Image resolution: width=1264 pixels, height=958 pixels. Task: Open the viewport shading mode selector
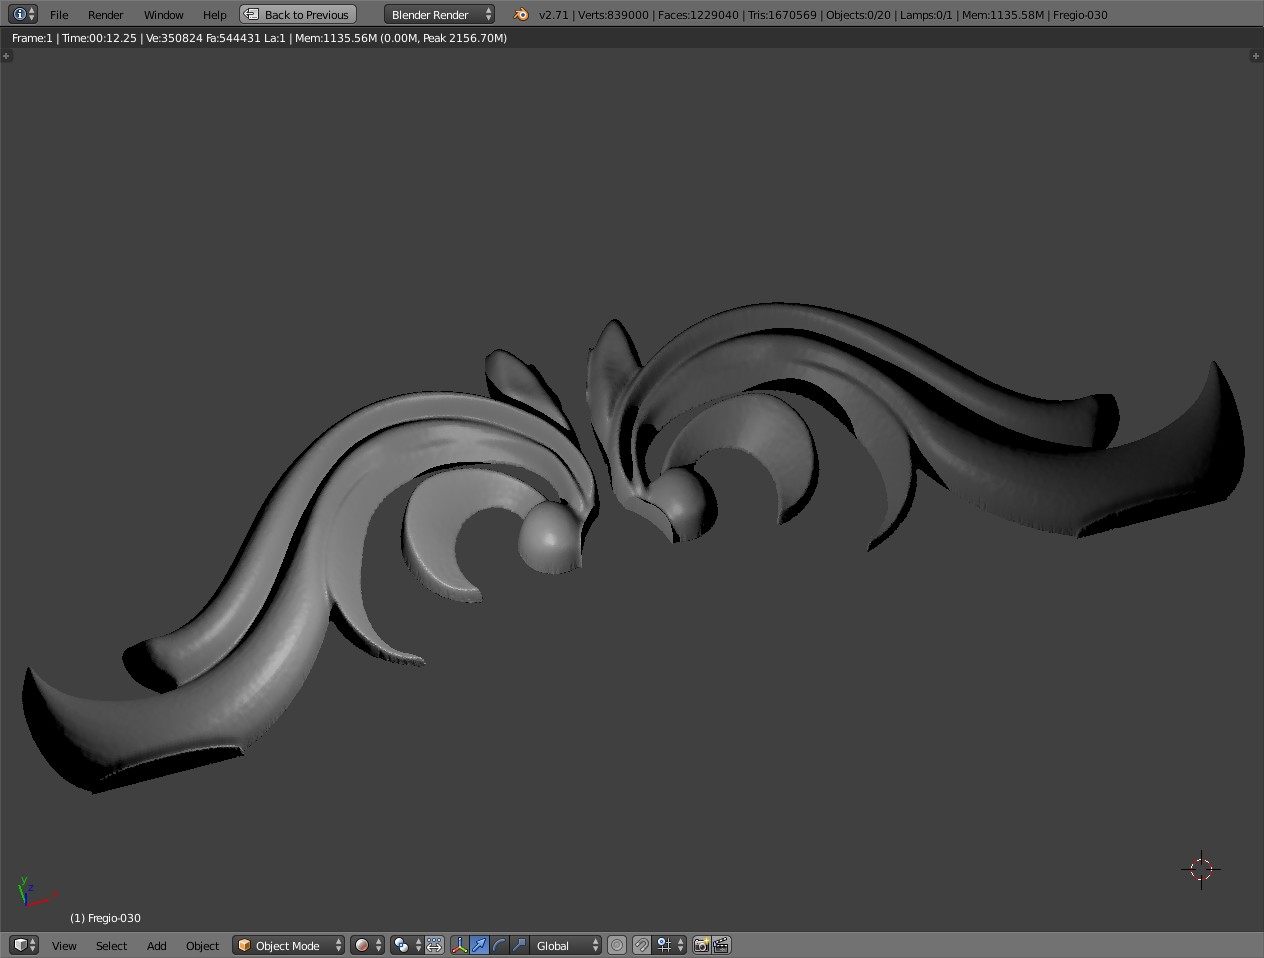(x=367, y=945)
